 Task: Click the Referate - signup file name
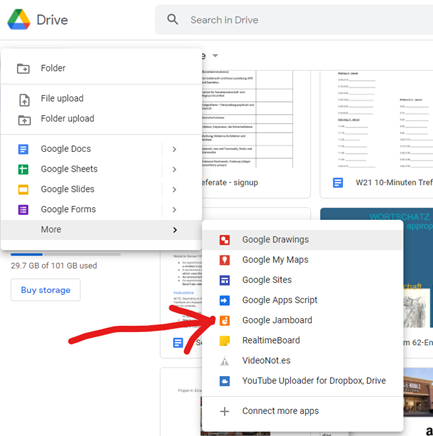[230, 183]
